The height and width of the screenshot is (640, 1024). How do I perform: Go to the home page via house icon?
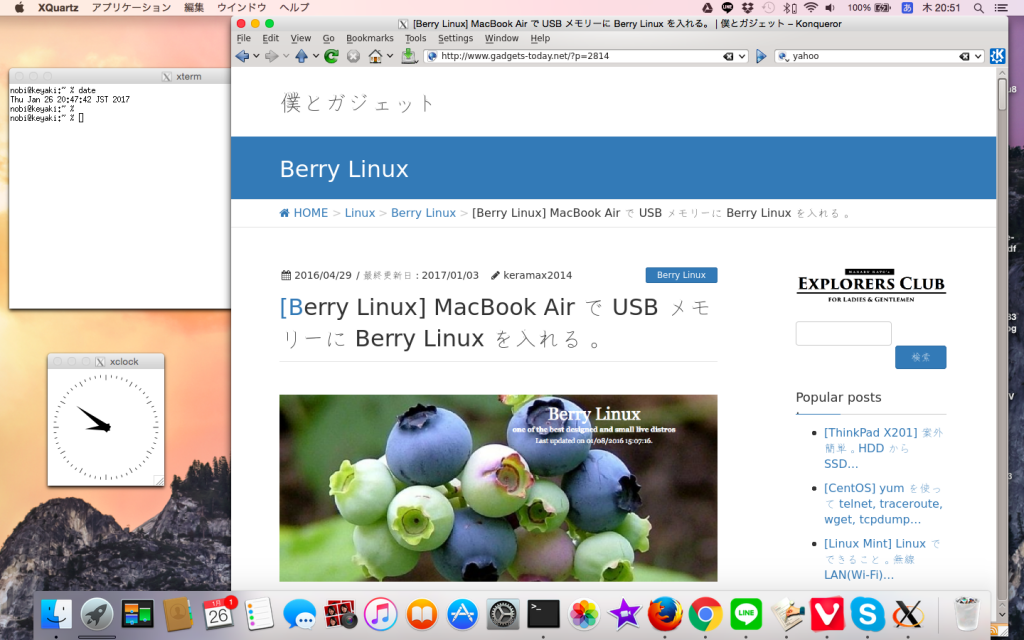click(376, 56)
